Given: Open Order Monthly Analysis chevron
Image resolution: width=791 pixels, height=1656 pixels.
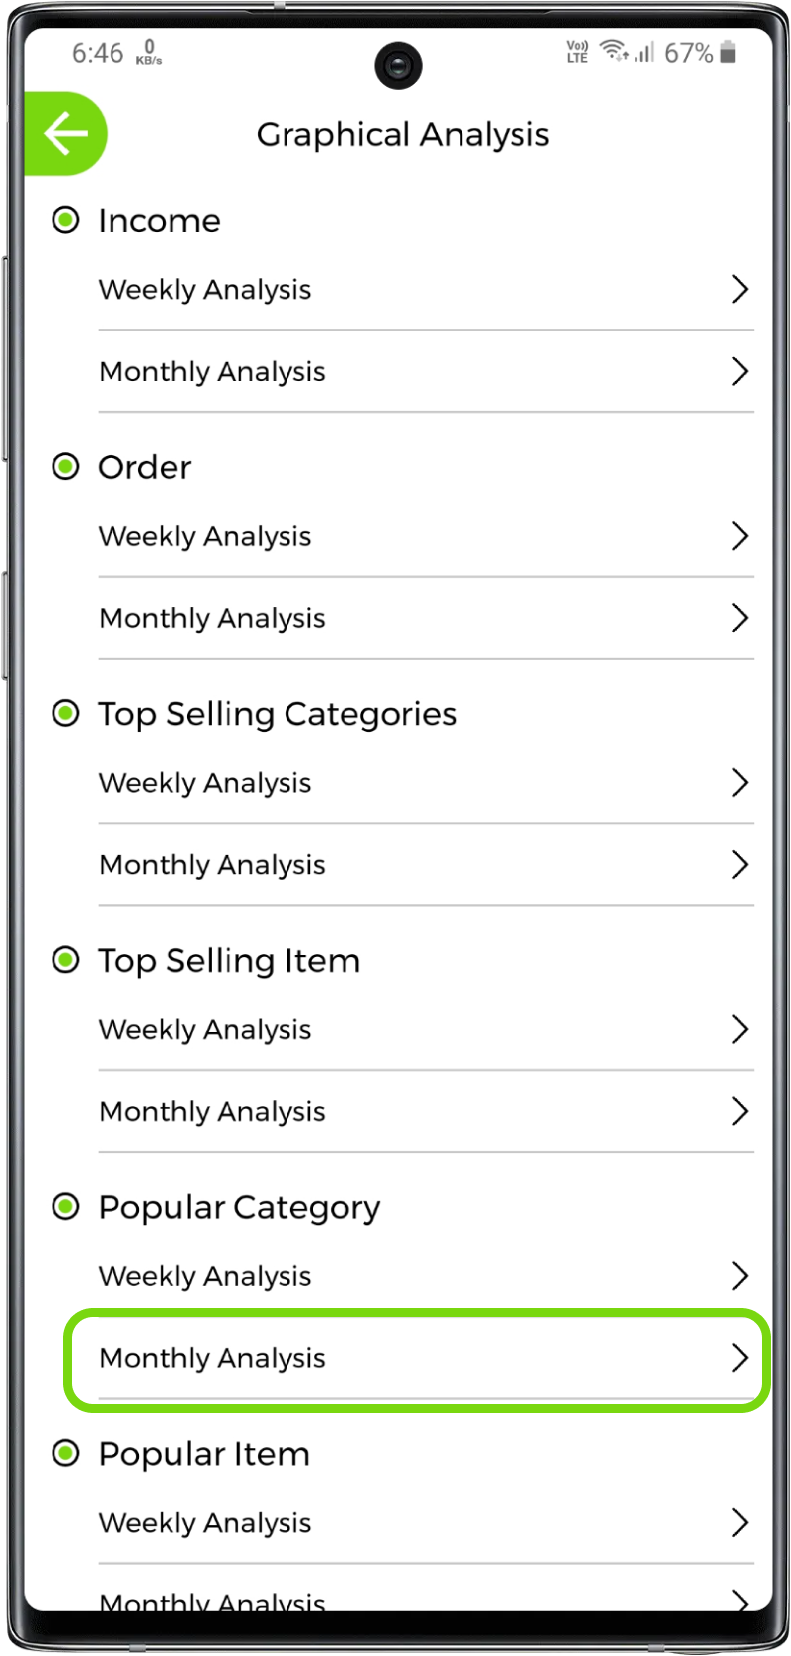Looking at the screenshot, I should pyautogui.click(x=739, y=618).
